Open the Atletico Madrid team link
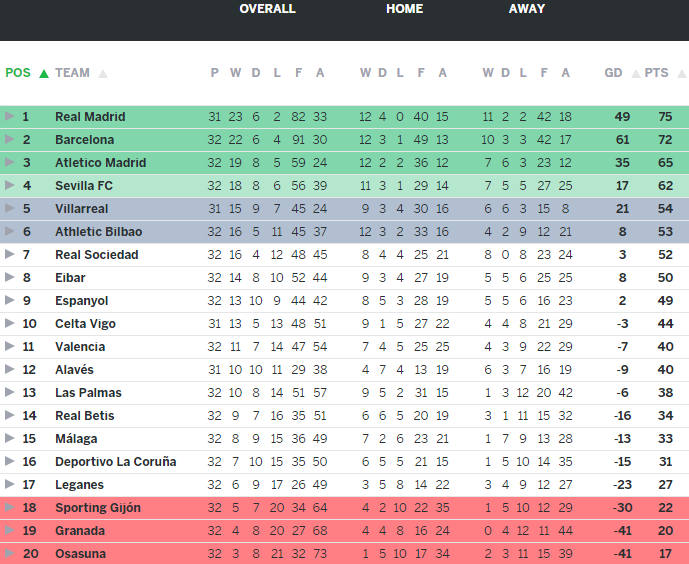The height and width of the screenshot is (564, 689). coord(100,163)
